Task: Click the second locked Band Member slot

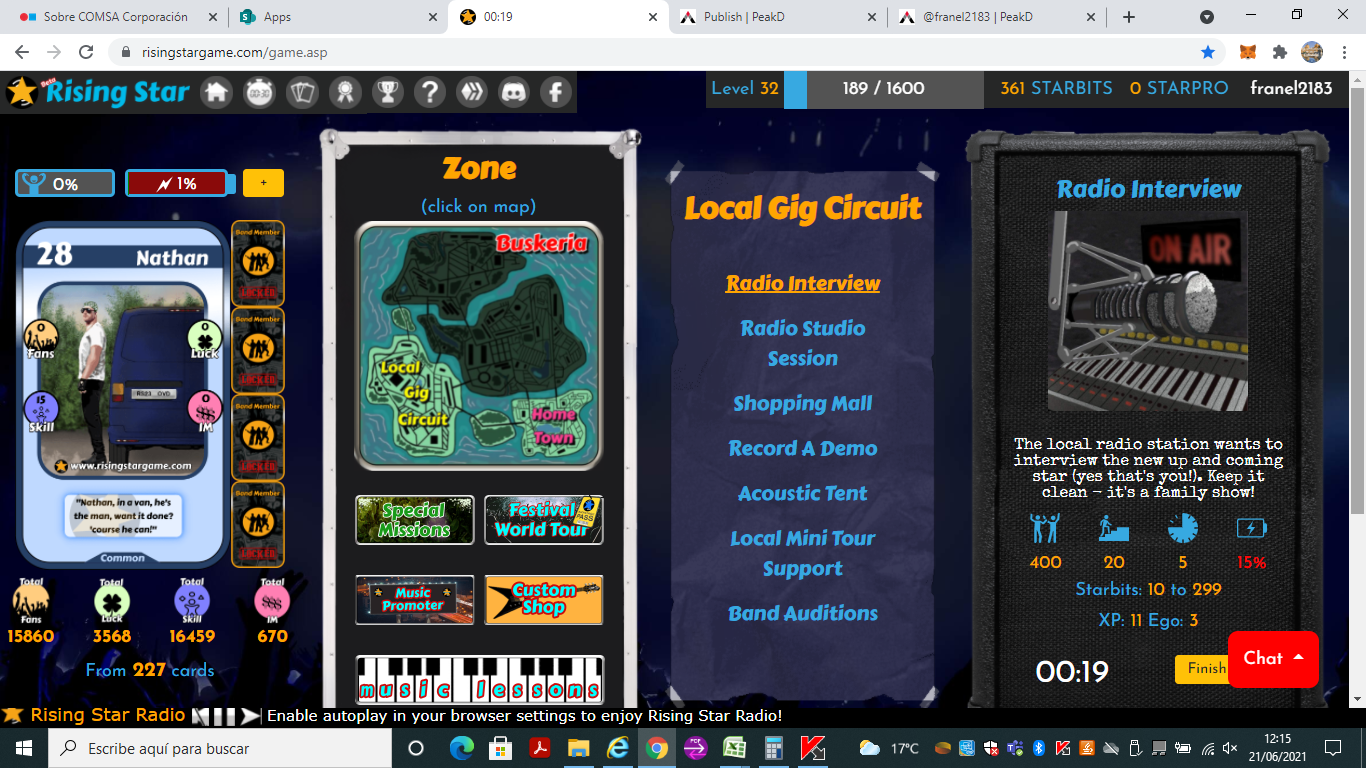Action: pos(258,350)
